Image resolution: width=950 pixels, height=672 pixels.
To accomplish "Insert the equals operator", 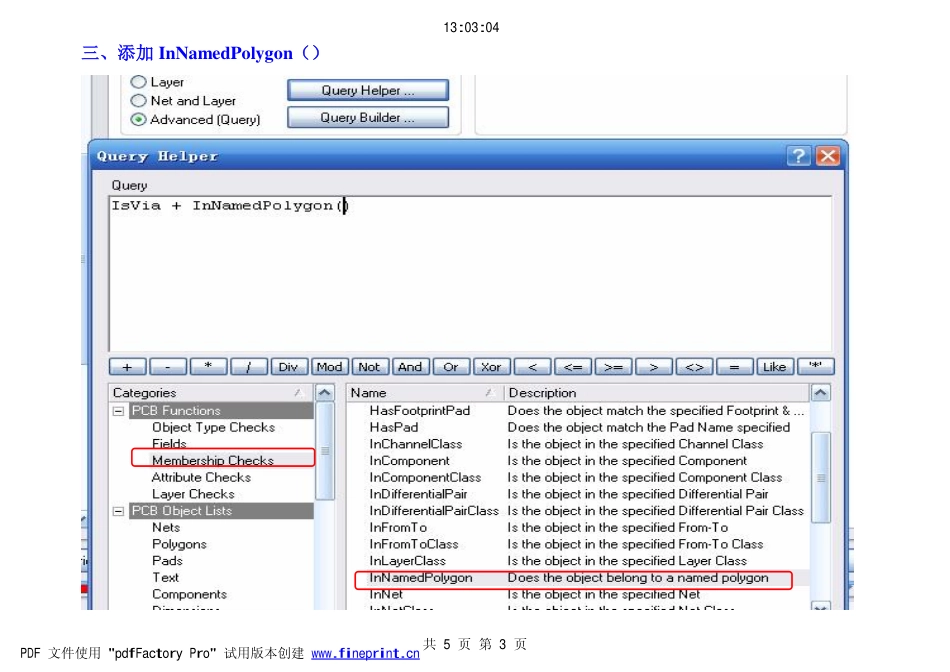I will (734, 367).
